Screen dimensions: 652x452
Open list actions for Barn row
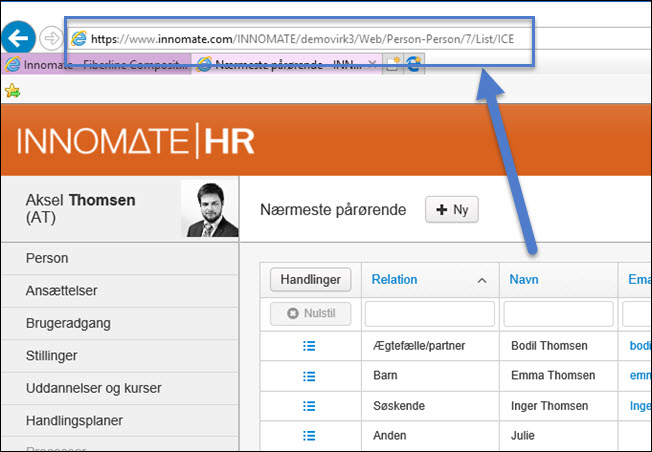point(309,376)
